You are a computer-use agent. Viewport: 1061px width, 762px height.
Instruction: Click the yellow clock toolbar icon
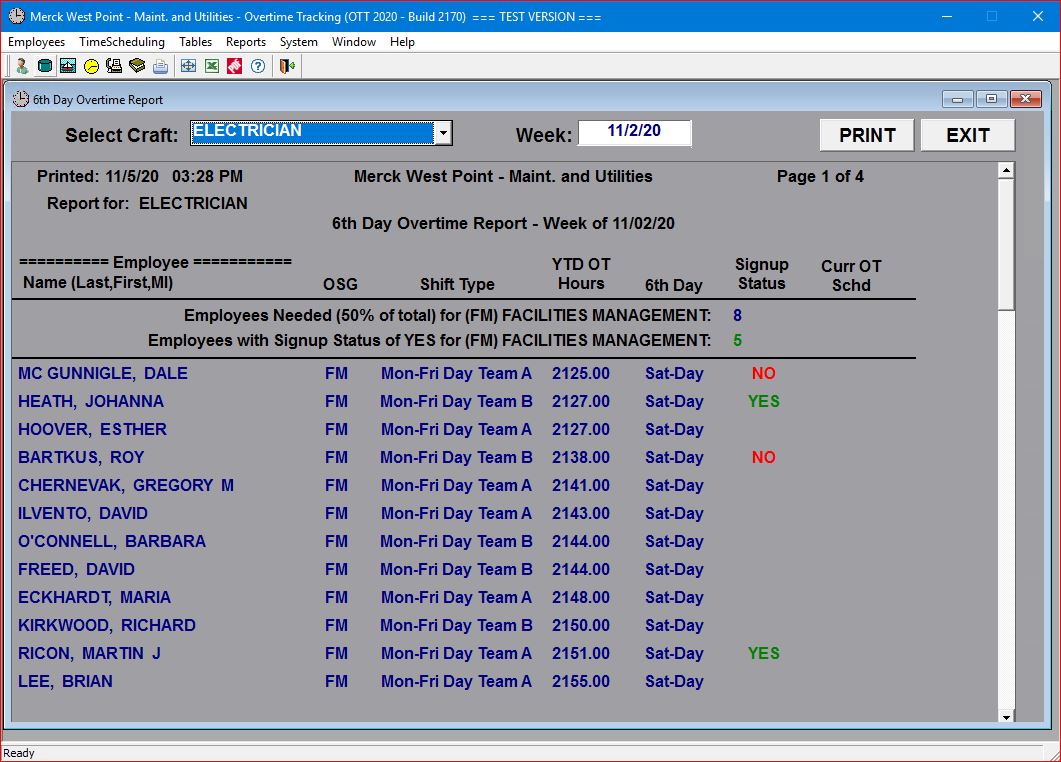coord(91,66)
